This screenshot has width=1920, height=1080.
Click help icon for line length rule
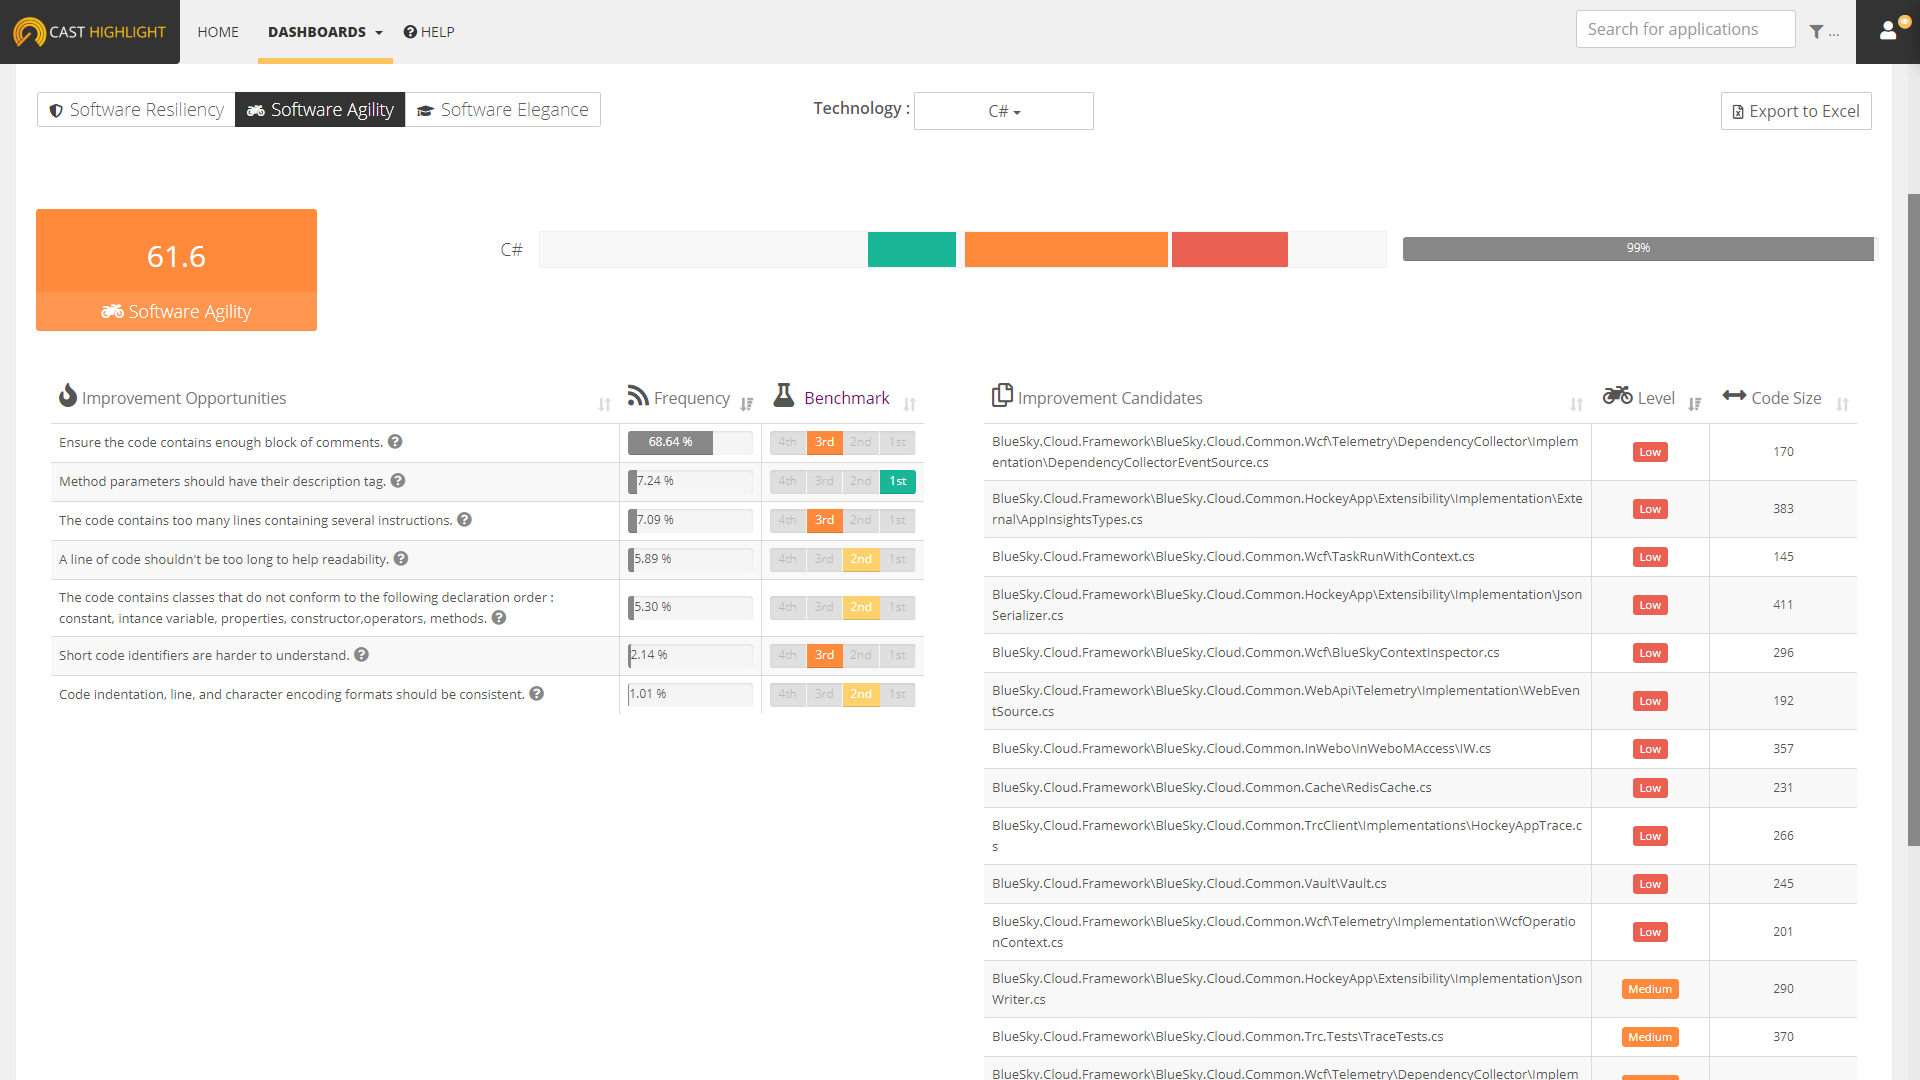pyautogui.click(x=401, y=559)
